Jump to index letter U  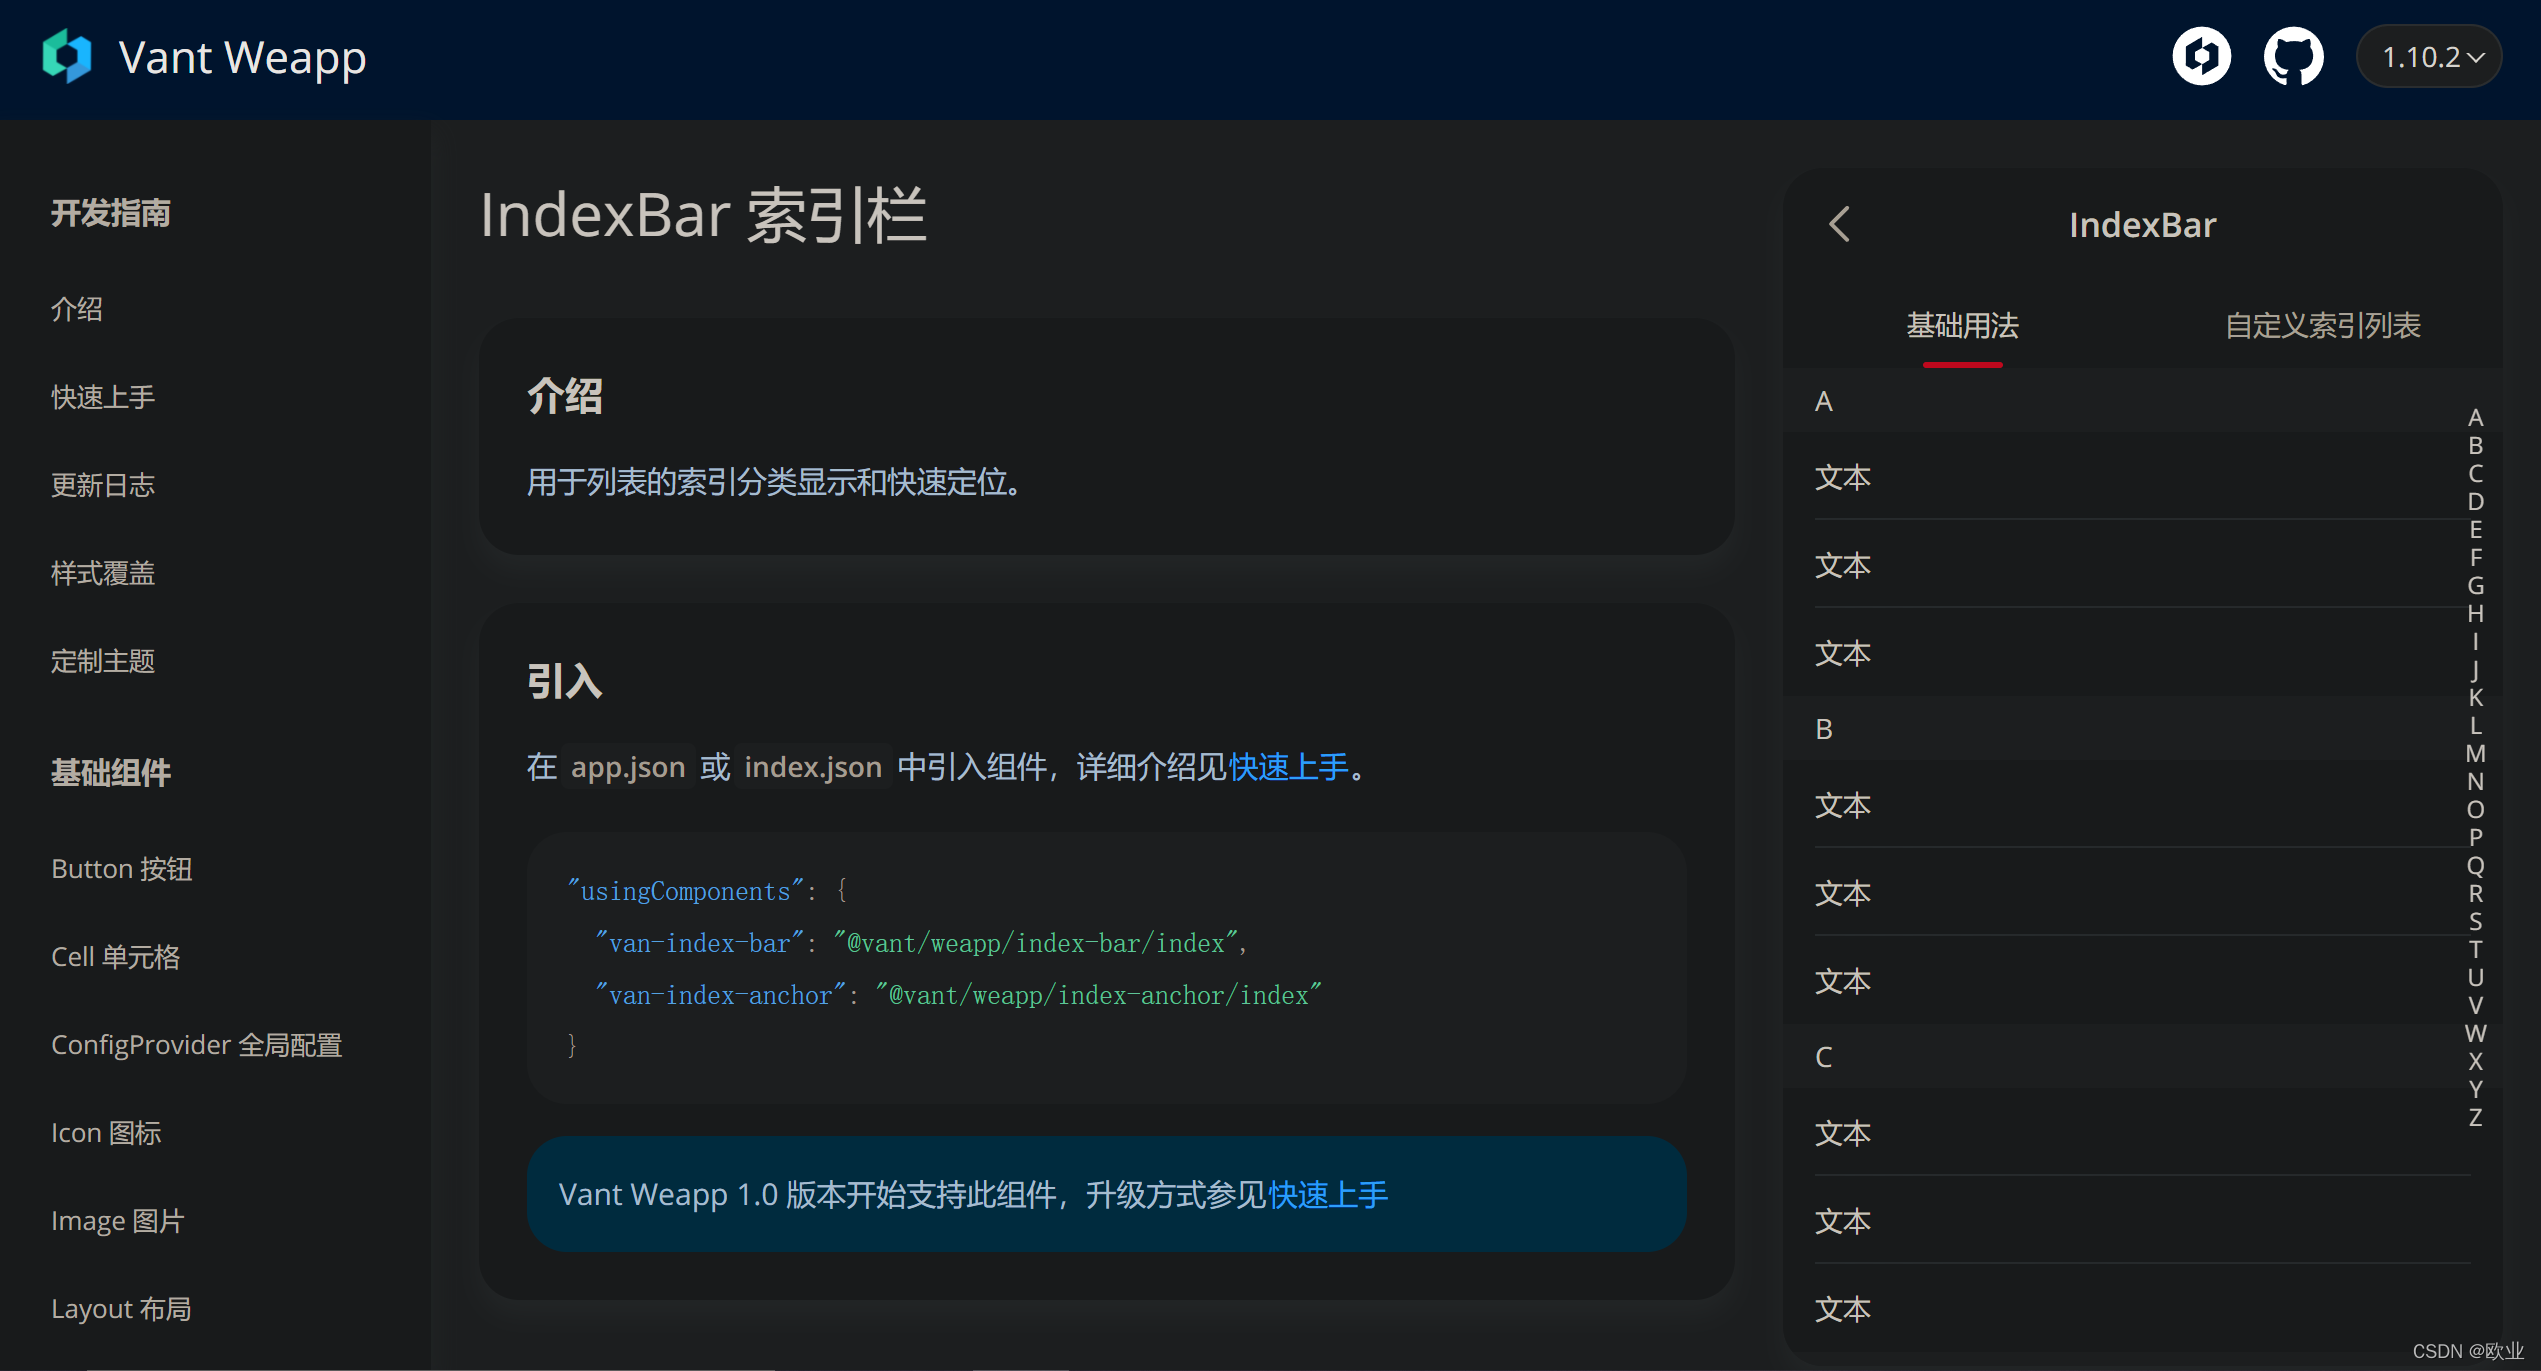(2475, 978)
